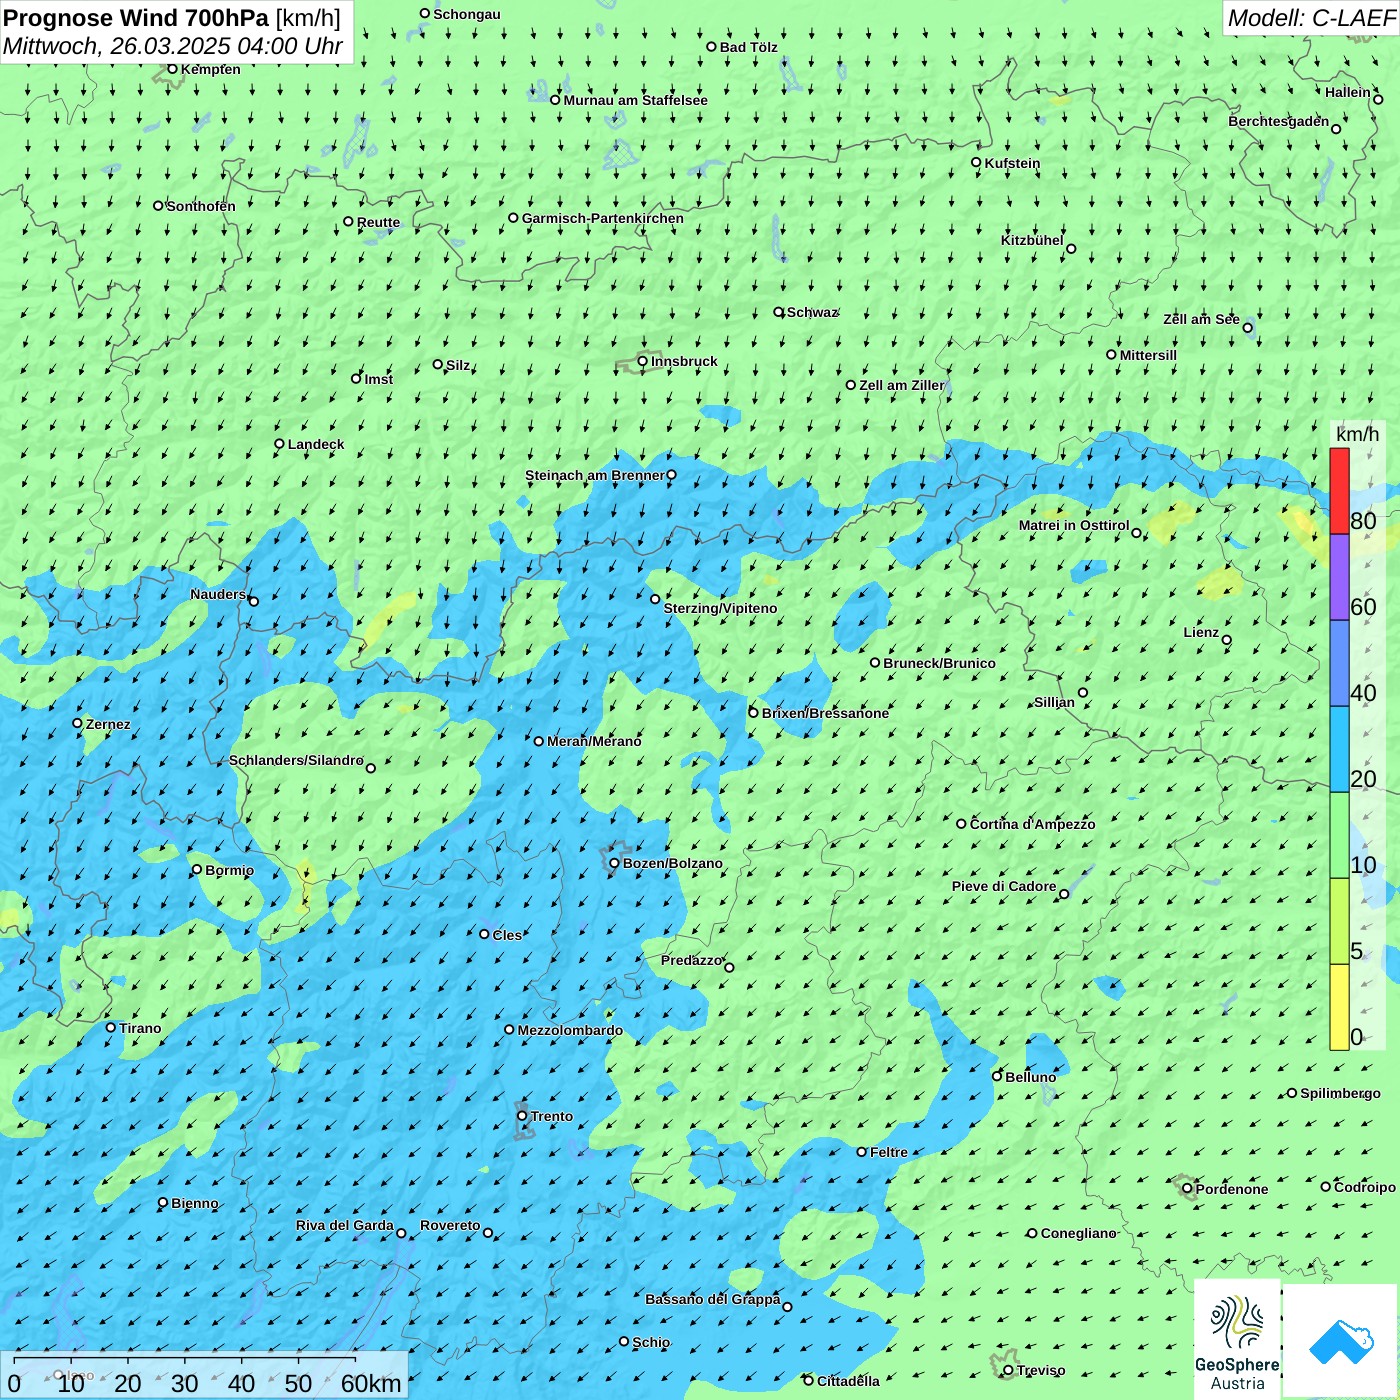Click the Landeck city marker

[280, 444]
